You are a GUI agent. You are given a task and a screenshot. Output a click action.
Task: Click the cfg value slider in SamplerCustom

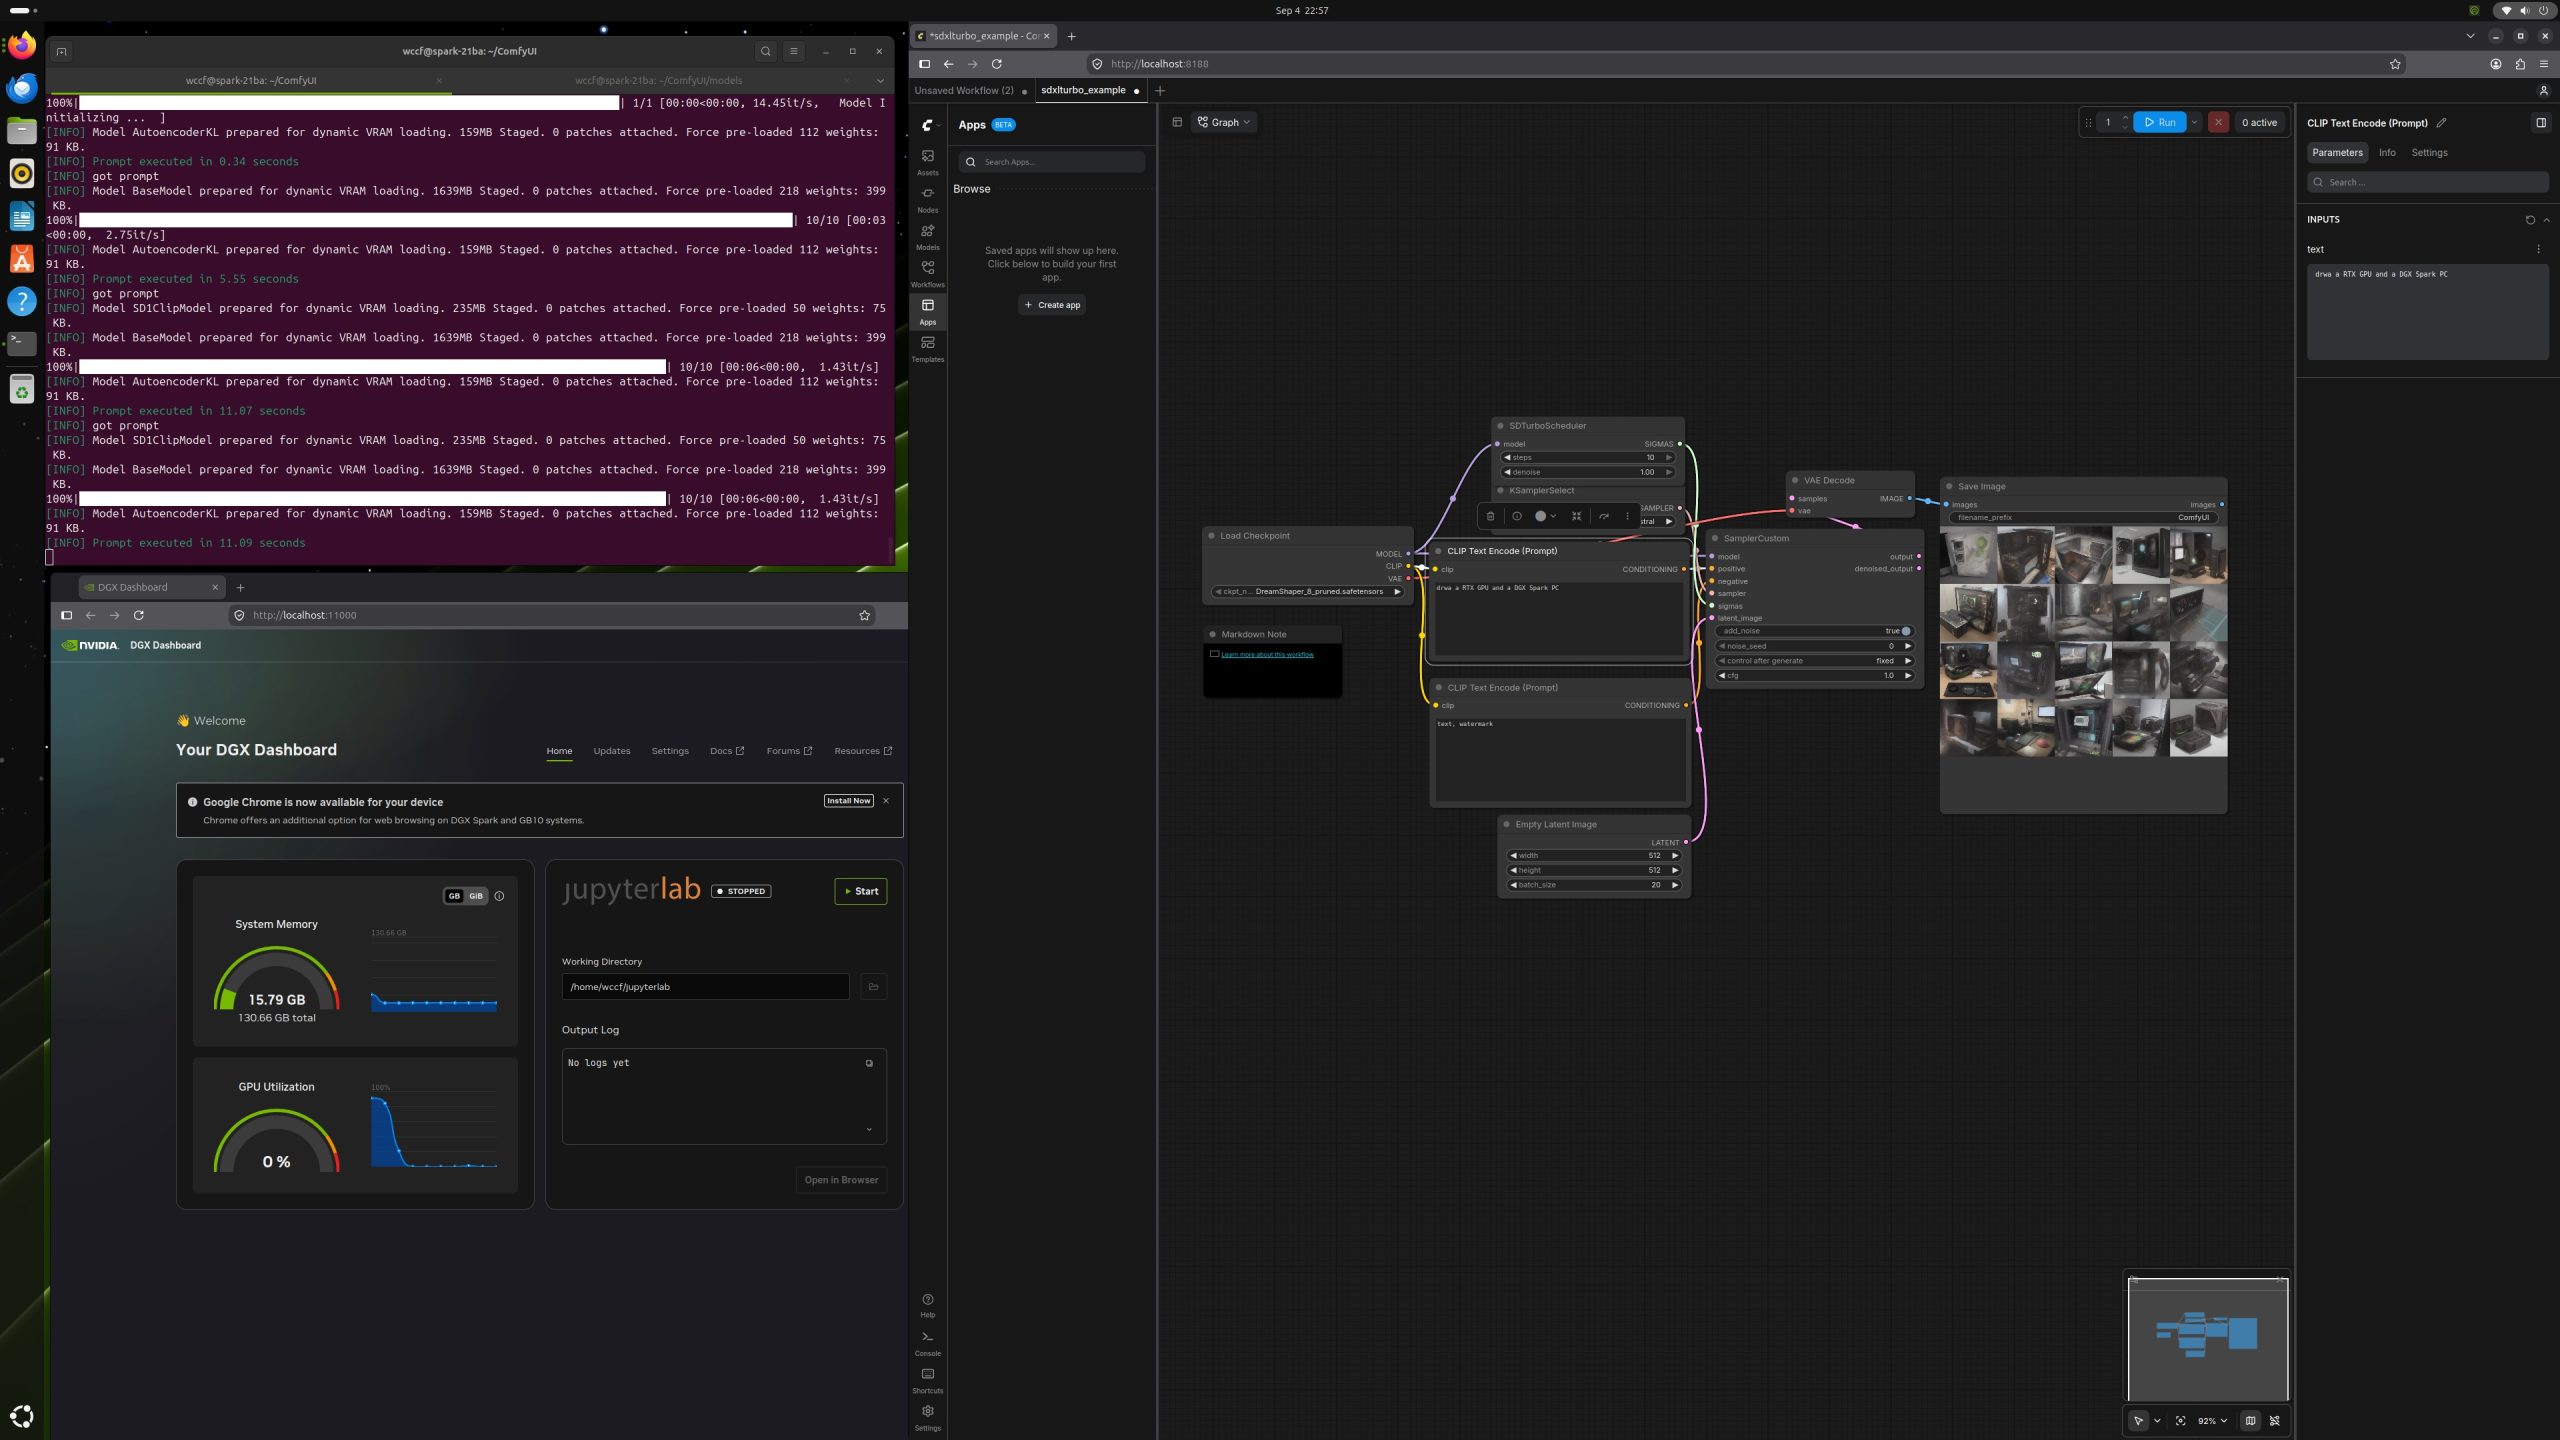1814,676
